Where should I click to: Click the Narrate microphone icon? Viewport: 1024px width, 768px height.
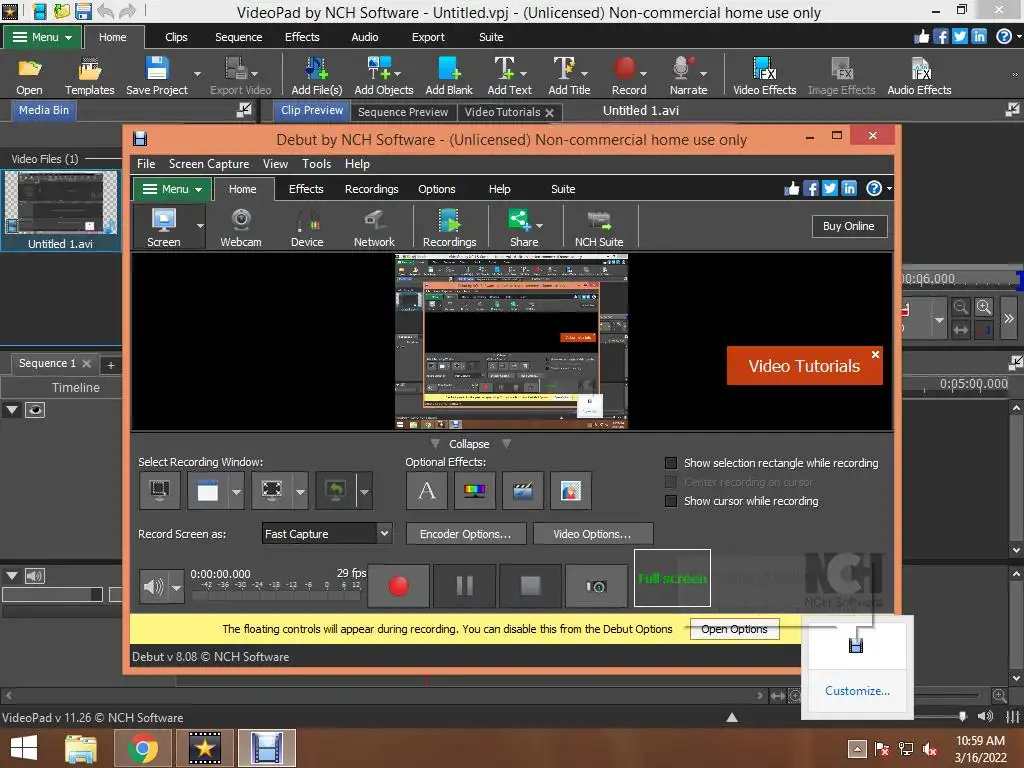[682, 69]
